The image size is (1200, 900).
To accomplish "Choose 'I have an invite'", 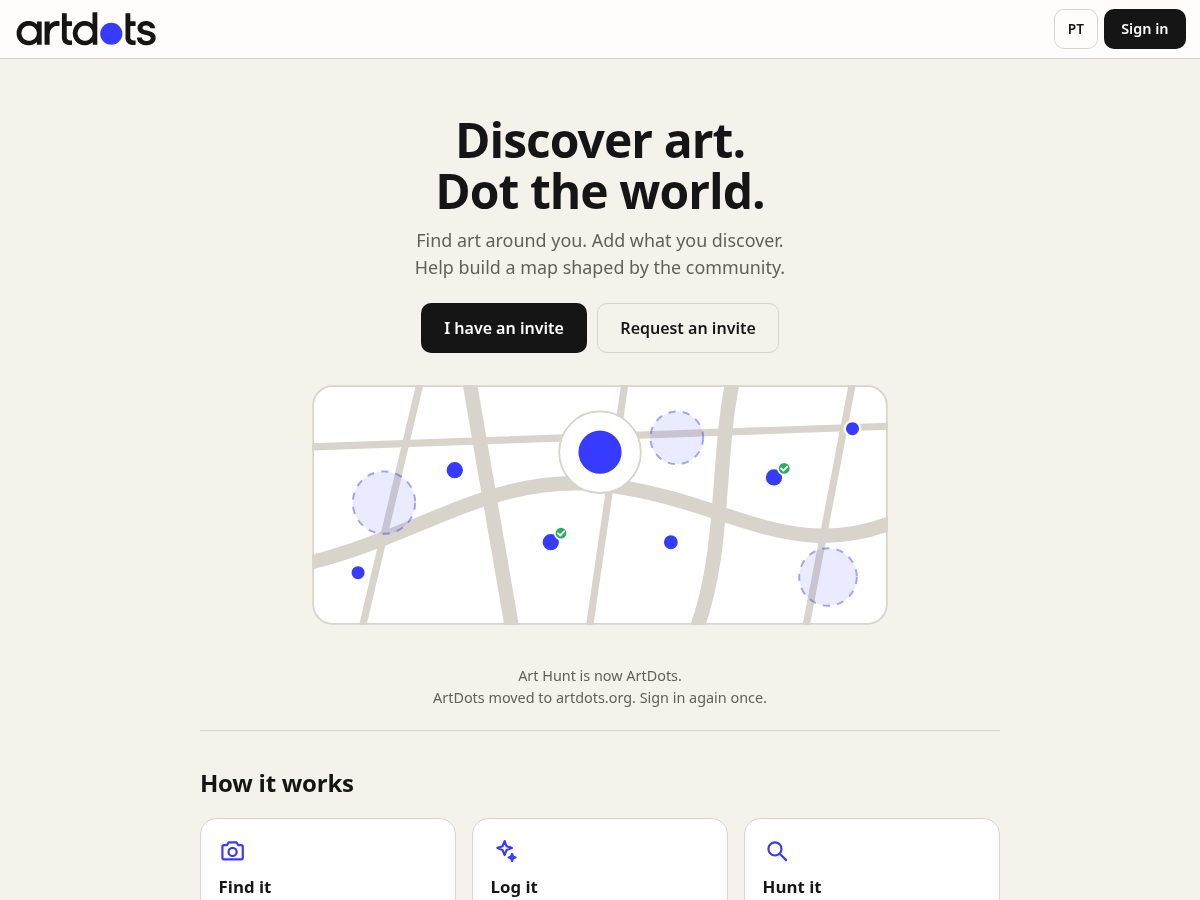I will point(504,328).
